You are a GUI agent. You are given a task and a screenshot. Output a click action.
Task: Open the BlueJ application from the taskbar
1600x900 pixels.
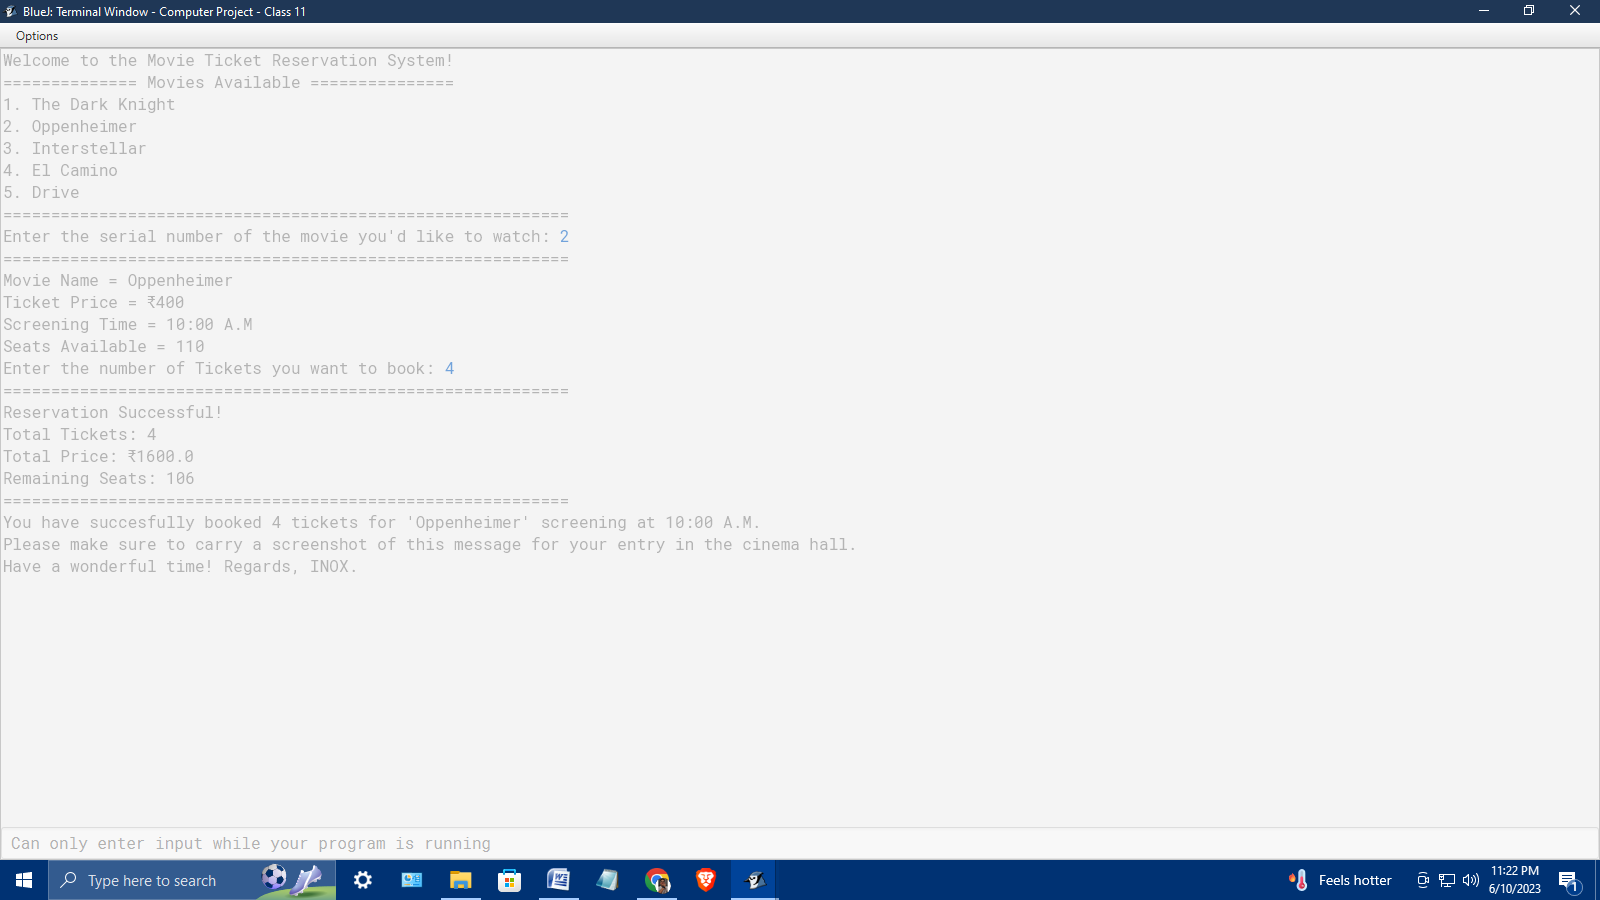point(753,880)
